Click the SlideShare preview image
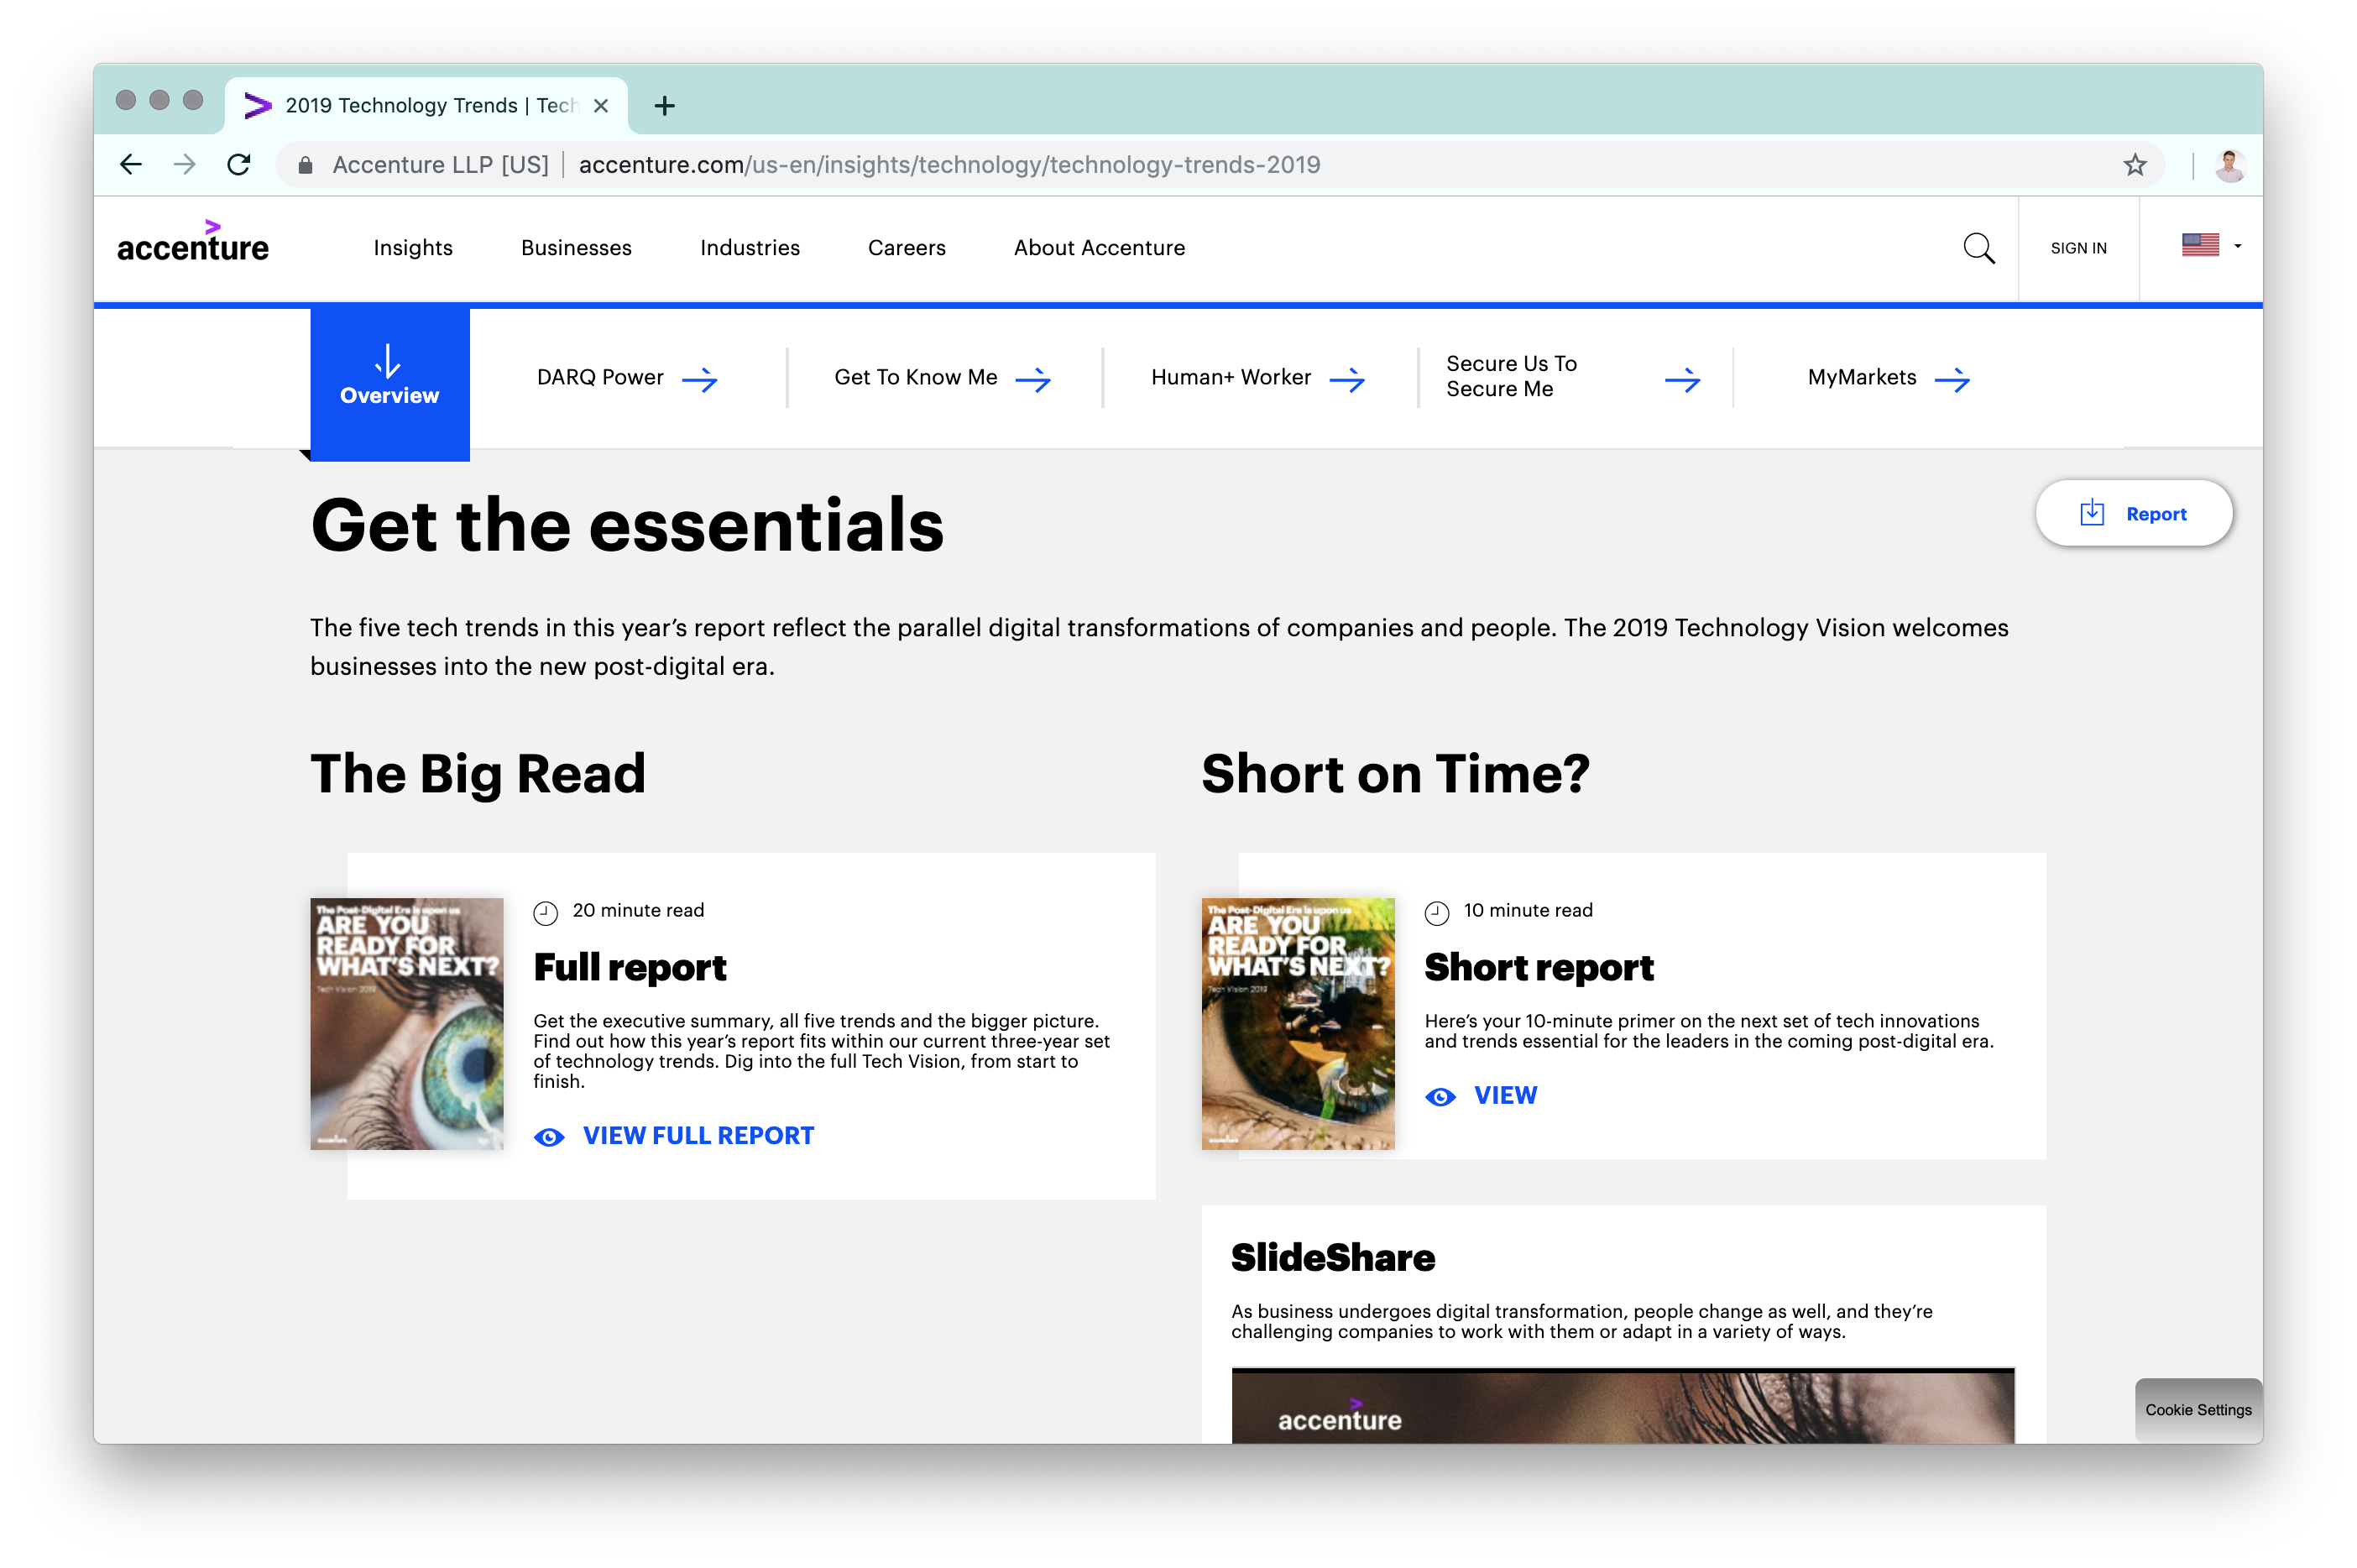The image size is (2357, 1568). point(1622,1406)
